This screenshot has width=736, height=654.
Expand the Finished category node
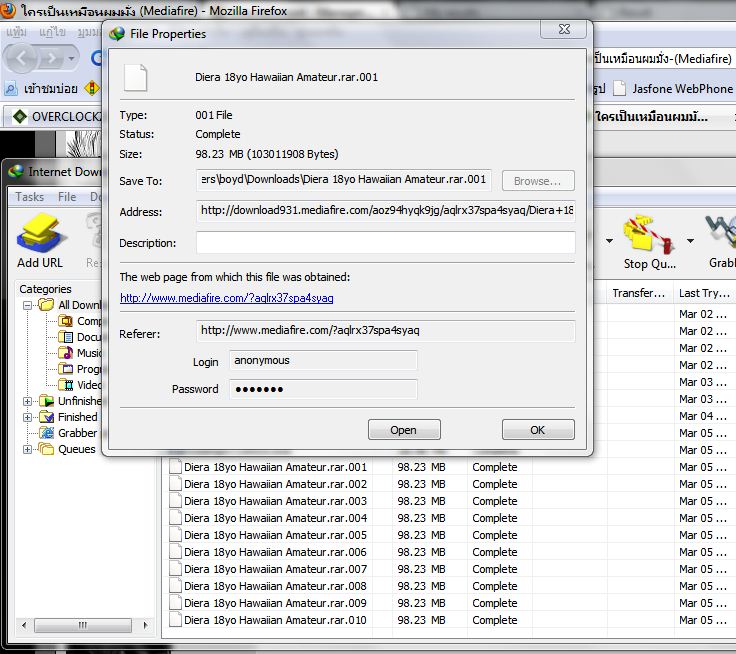pos(27,417)
